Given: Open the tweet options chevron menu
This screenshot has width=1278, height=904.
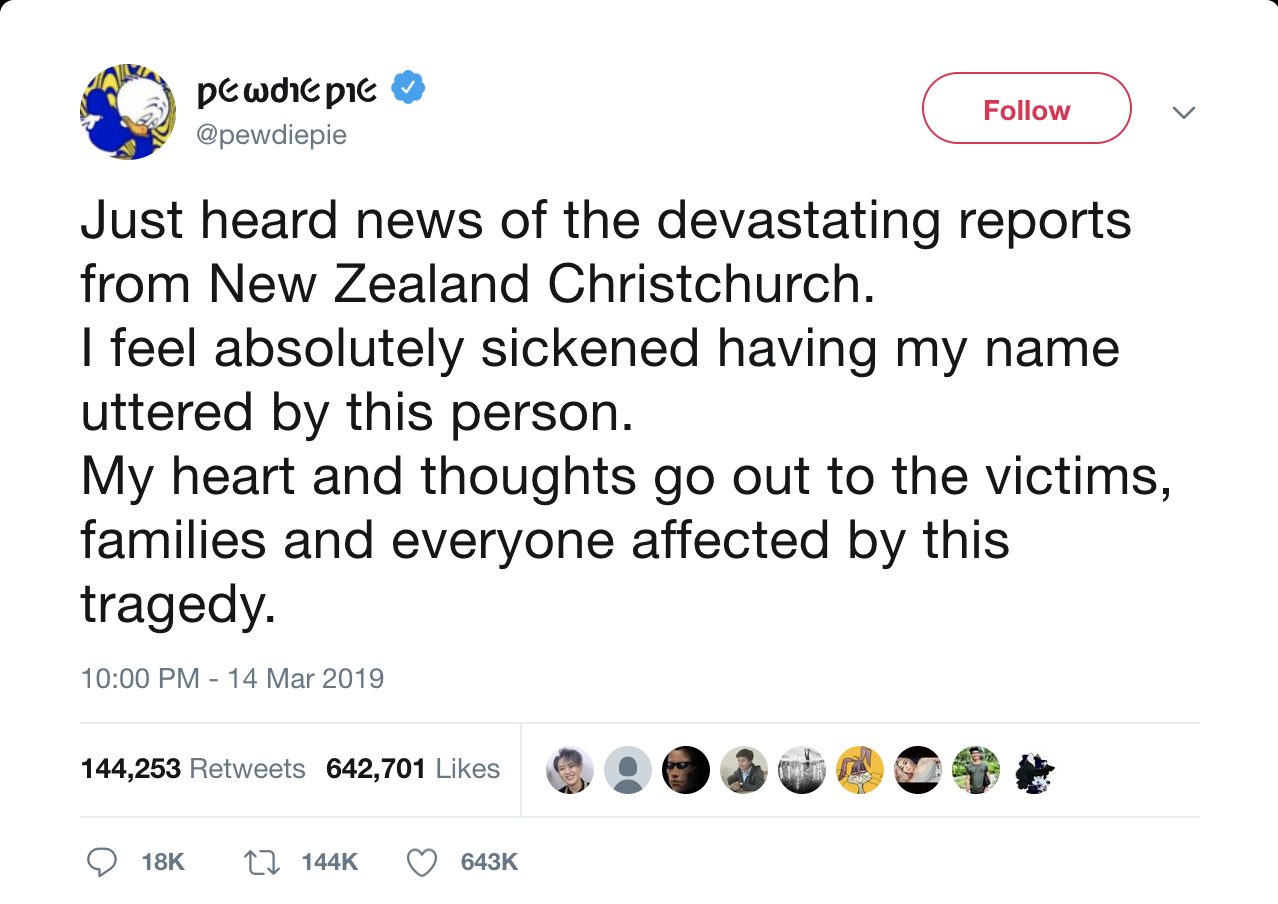Looking at the screenshot, I should [1183, 112].
